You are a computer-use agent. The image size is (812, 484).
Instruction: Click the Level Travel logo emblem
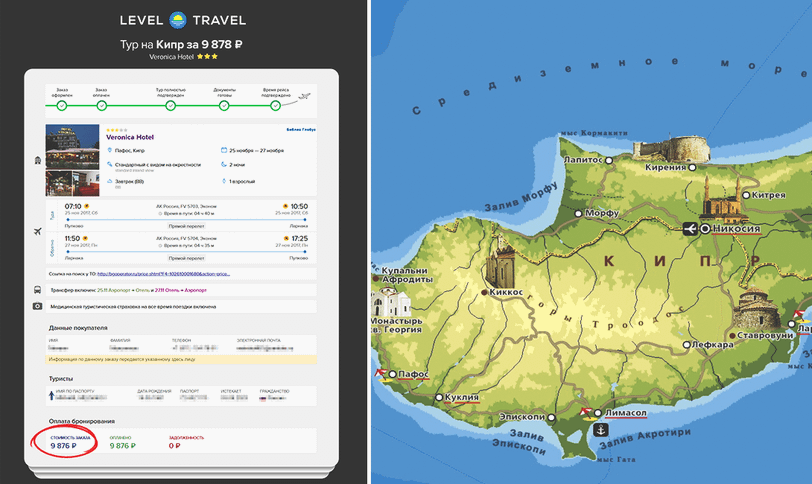tap(179, 20)
